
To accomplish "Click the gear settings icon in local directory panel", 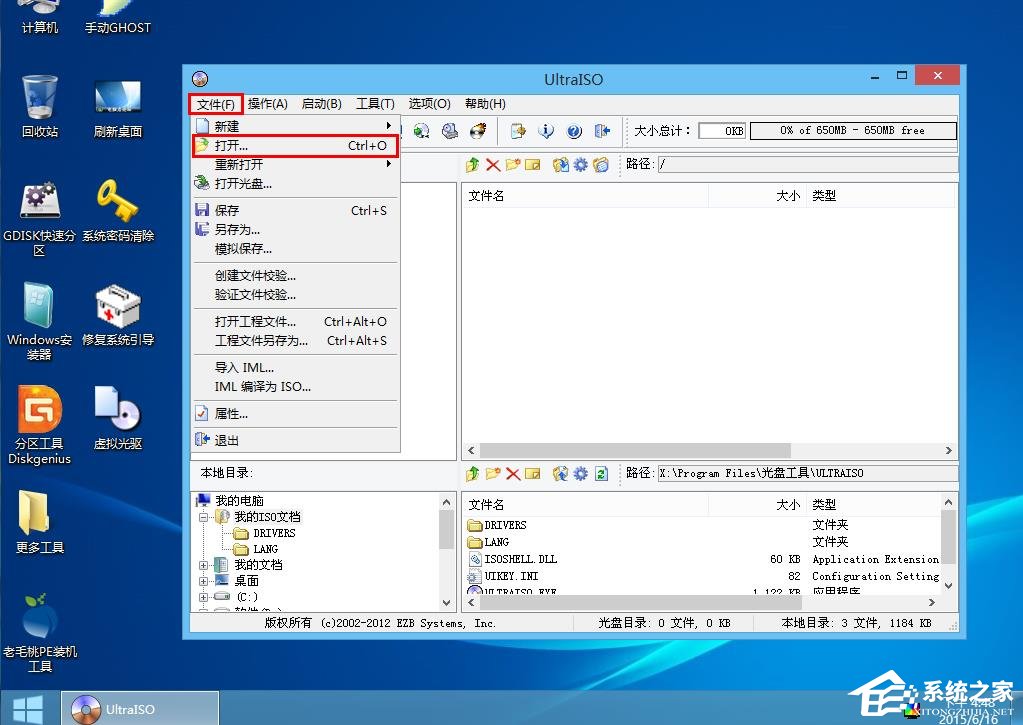I will point(580,473).
